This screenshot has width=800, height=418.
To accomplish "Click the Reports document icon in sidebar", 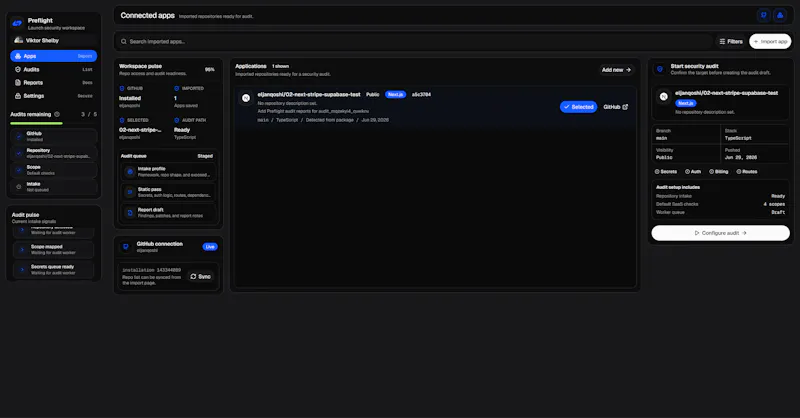I will (18, 83).
